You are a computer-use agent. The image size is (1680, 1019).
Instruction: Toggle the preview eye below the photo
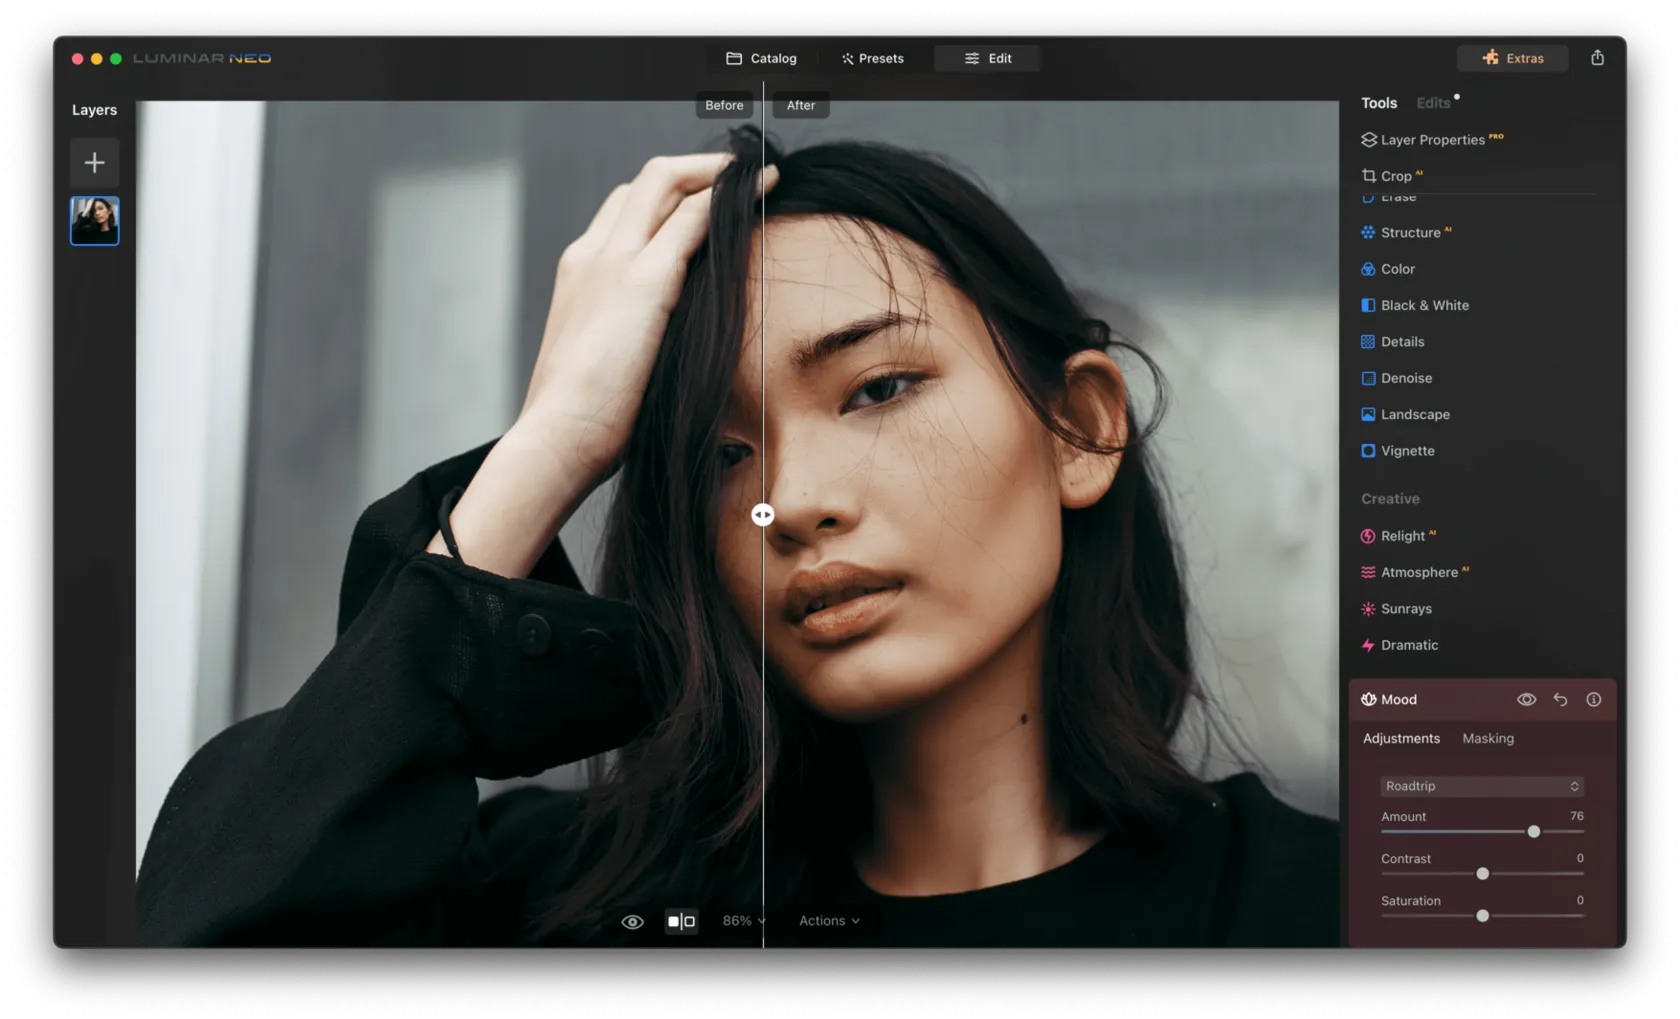click(x=632, y=922)
